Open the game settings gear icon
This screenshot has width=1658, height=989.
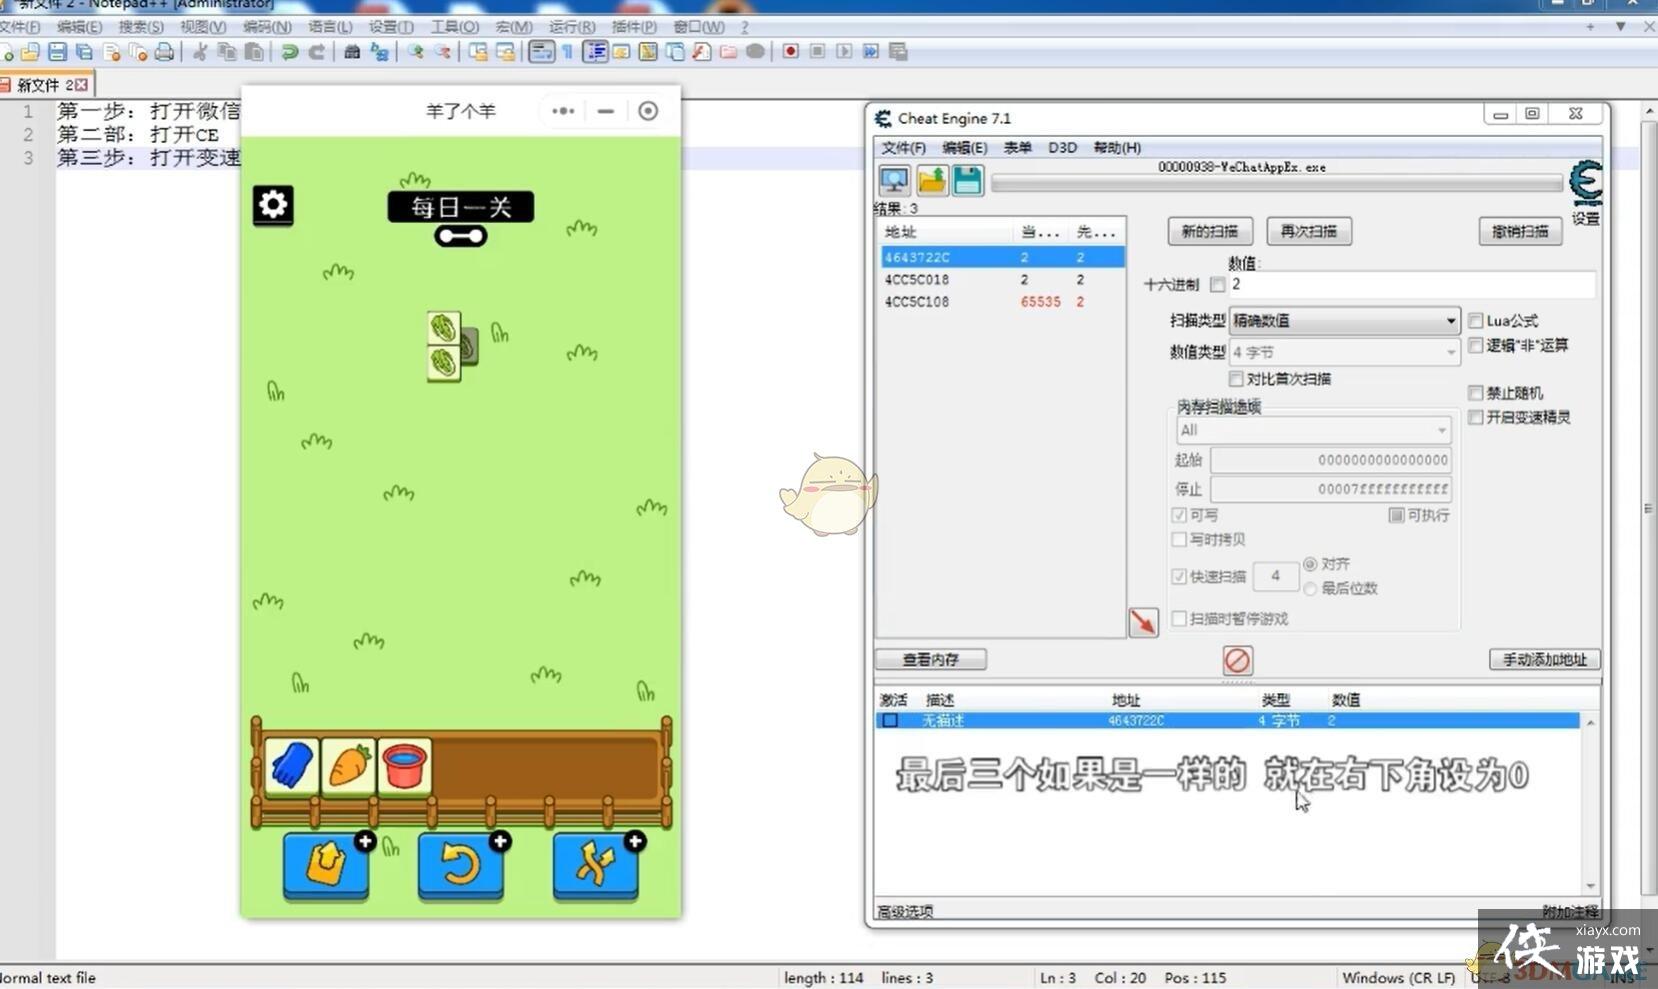coord(273,205)
